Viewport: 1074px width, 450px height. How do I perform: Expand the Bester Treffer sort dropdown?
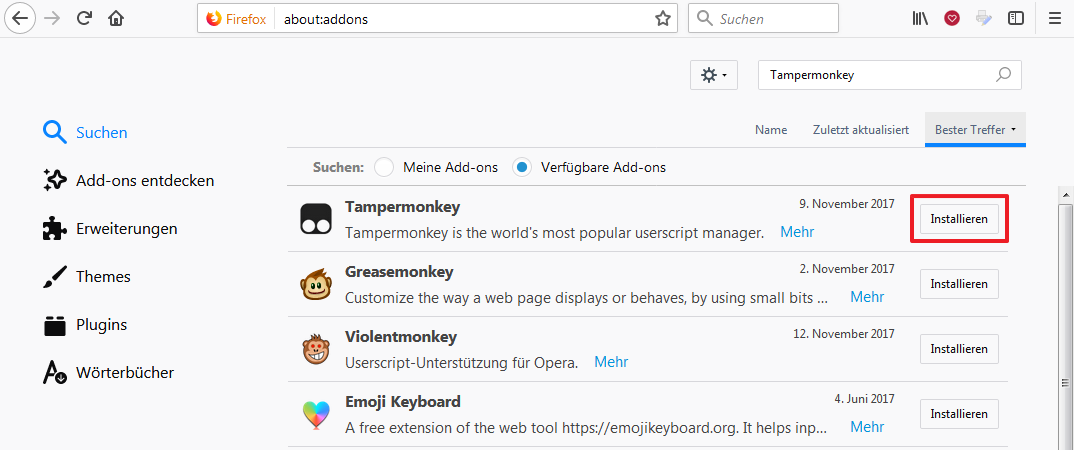(x=975, y=129)
